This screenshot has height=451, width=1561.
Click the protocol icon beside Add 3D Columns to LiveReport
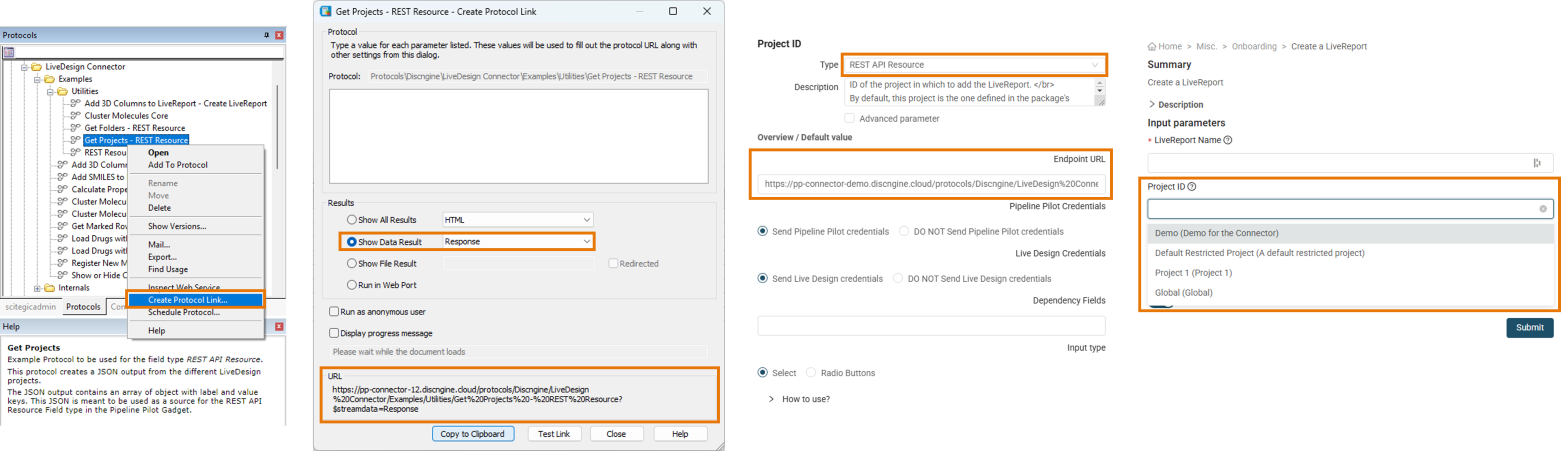(x=76, y=103)
